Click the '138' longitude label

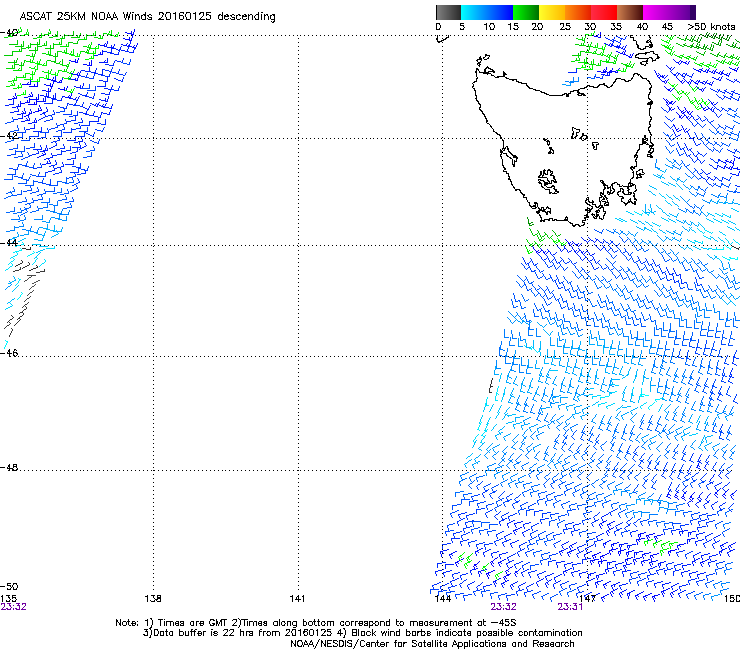click(153, 599)
